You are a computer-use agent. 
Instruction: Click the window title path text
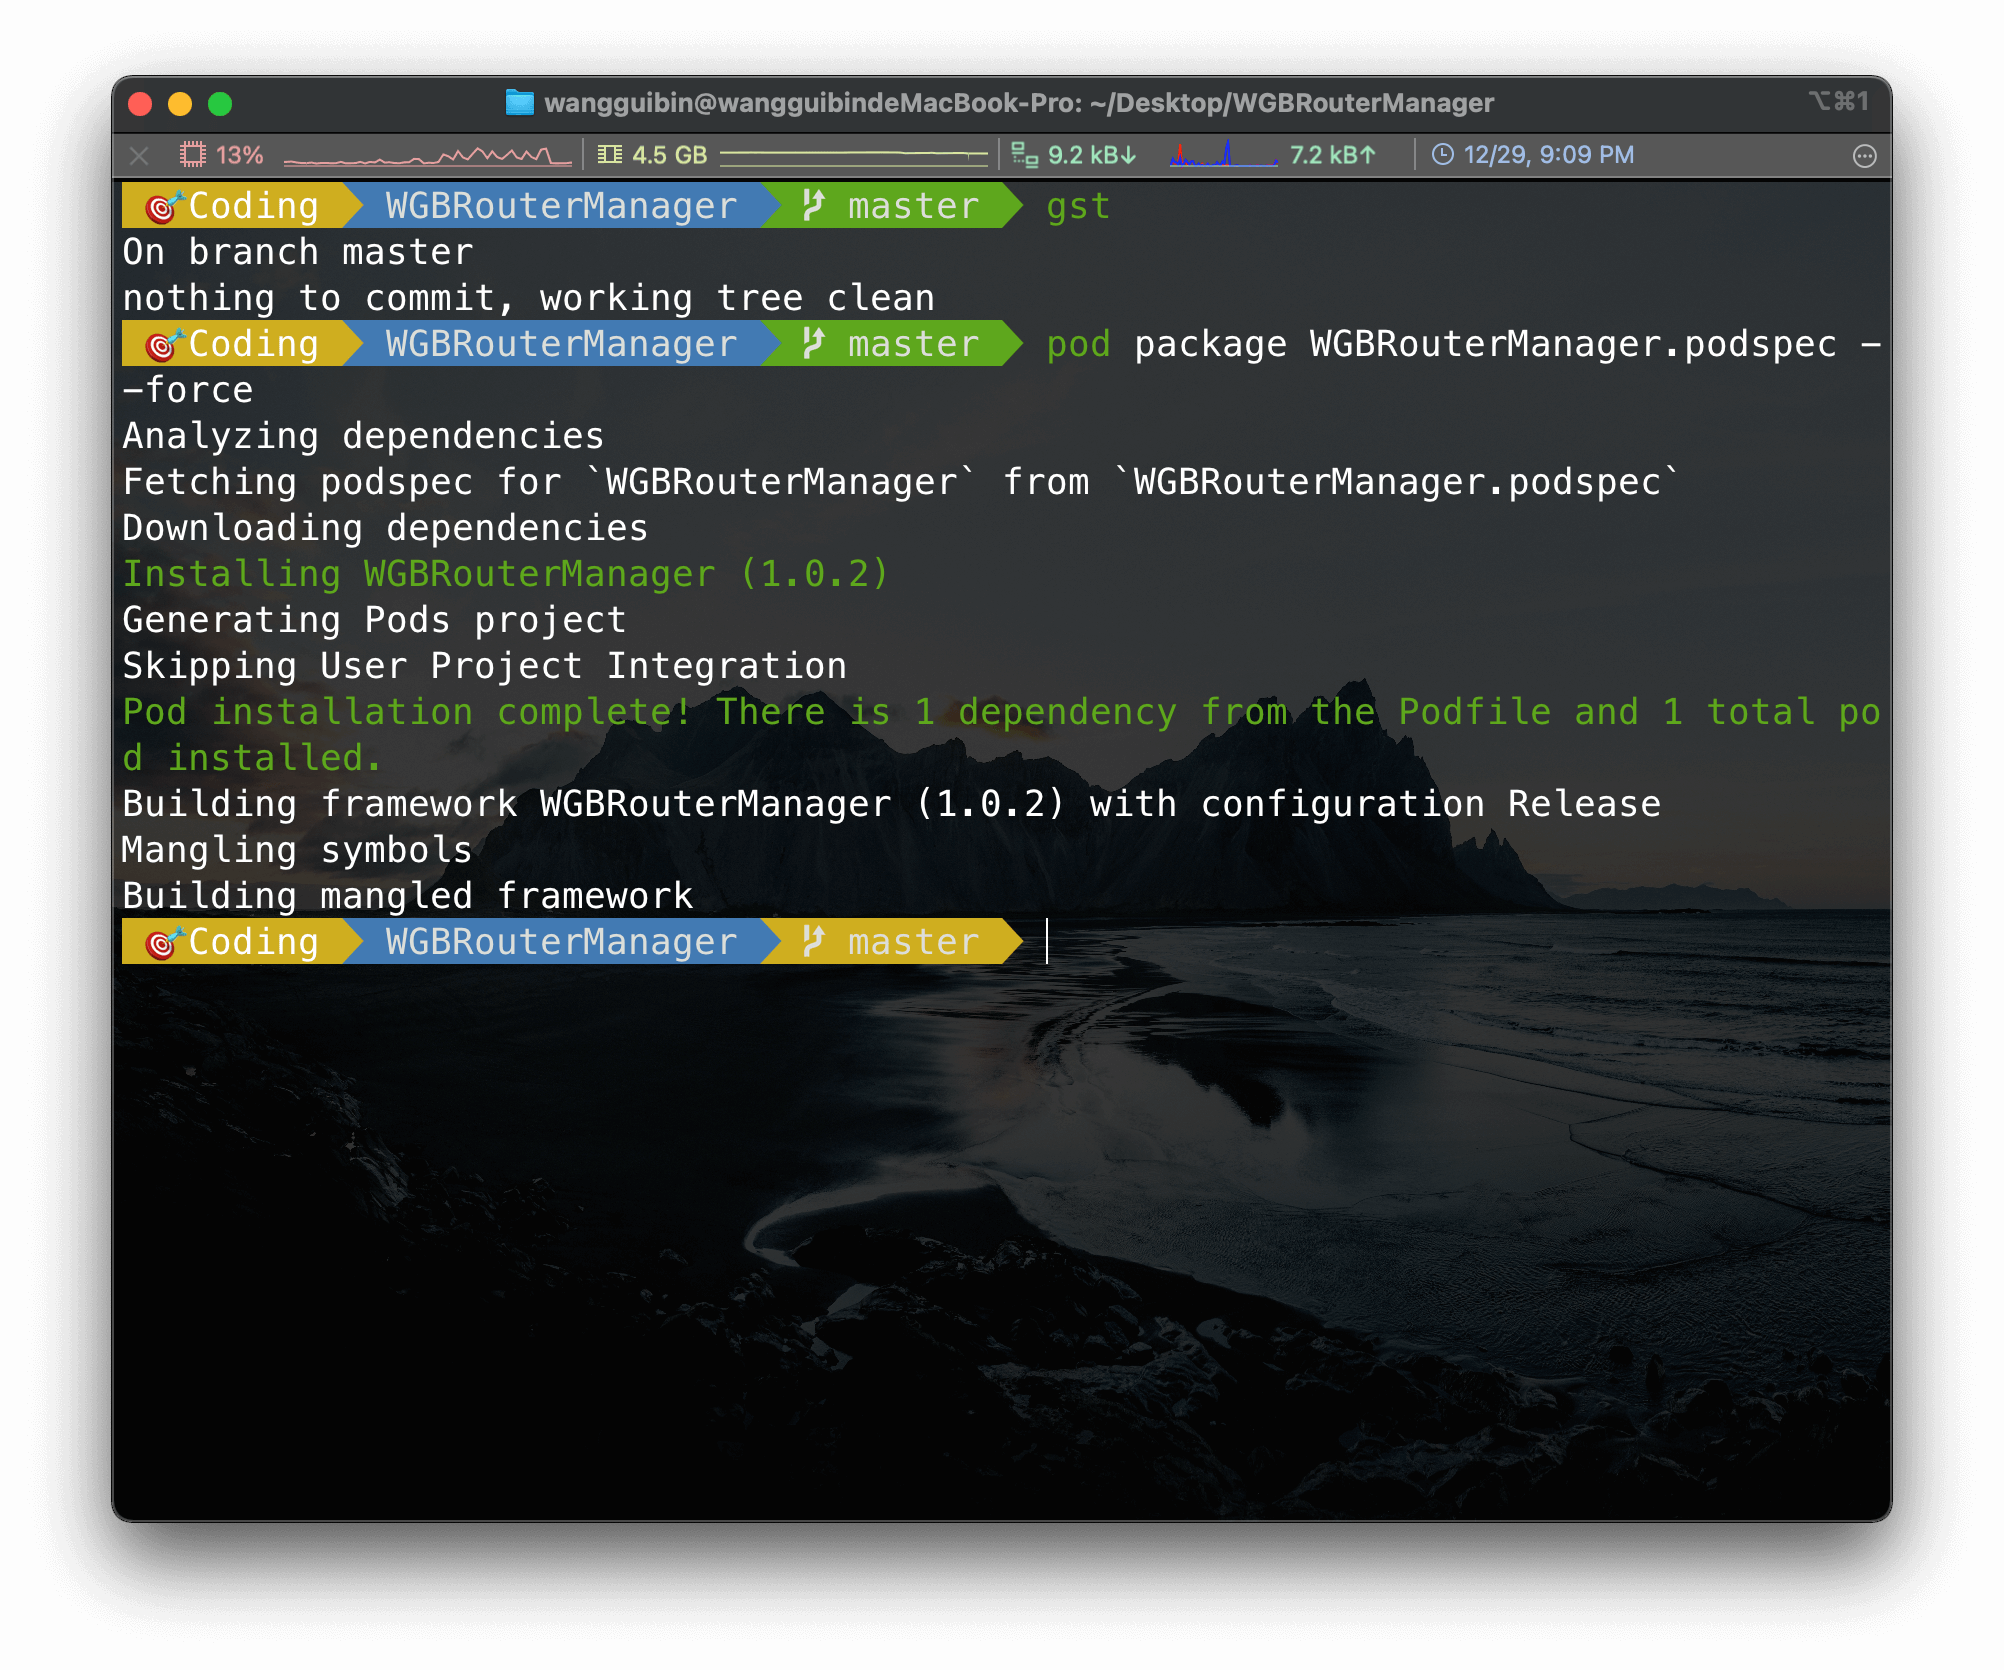coord(1019,103)
